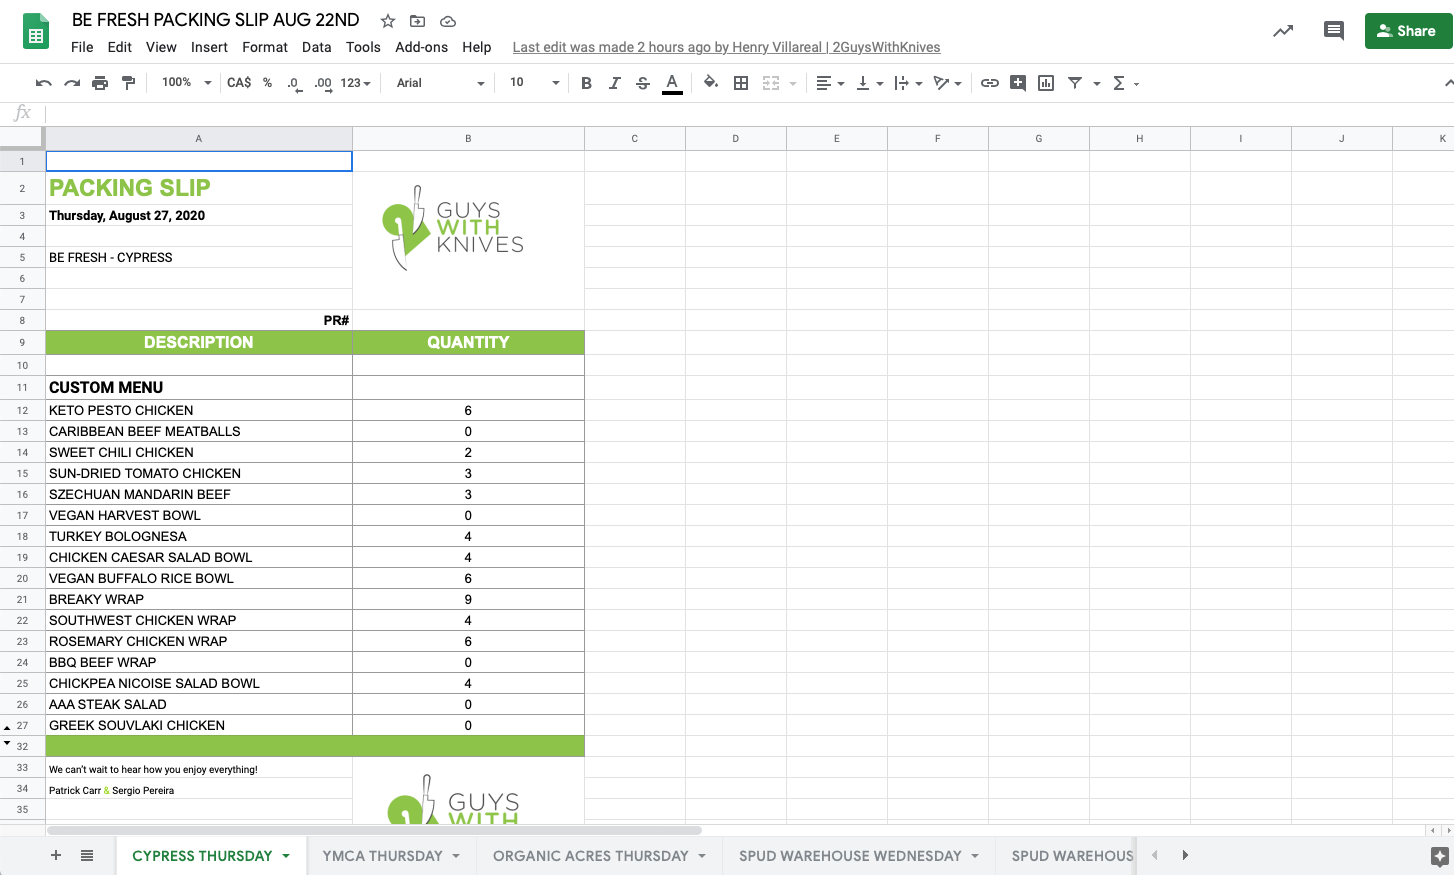The image size is (1454, 875).
Task: Open the fill color picker
Action: click(710, 83)
